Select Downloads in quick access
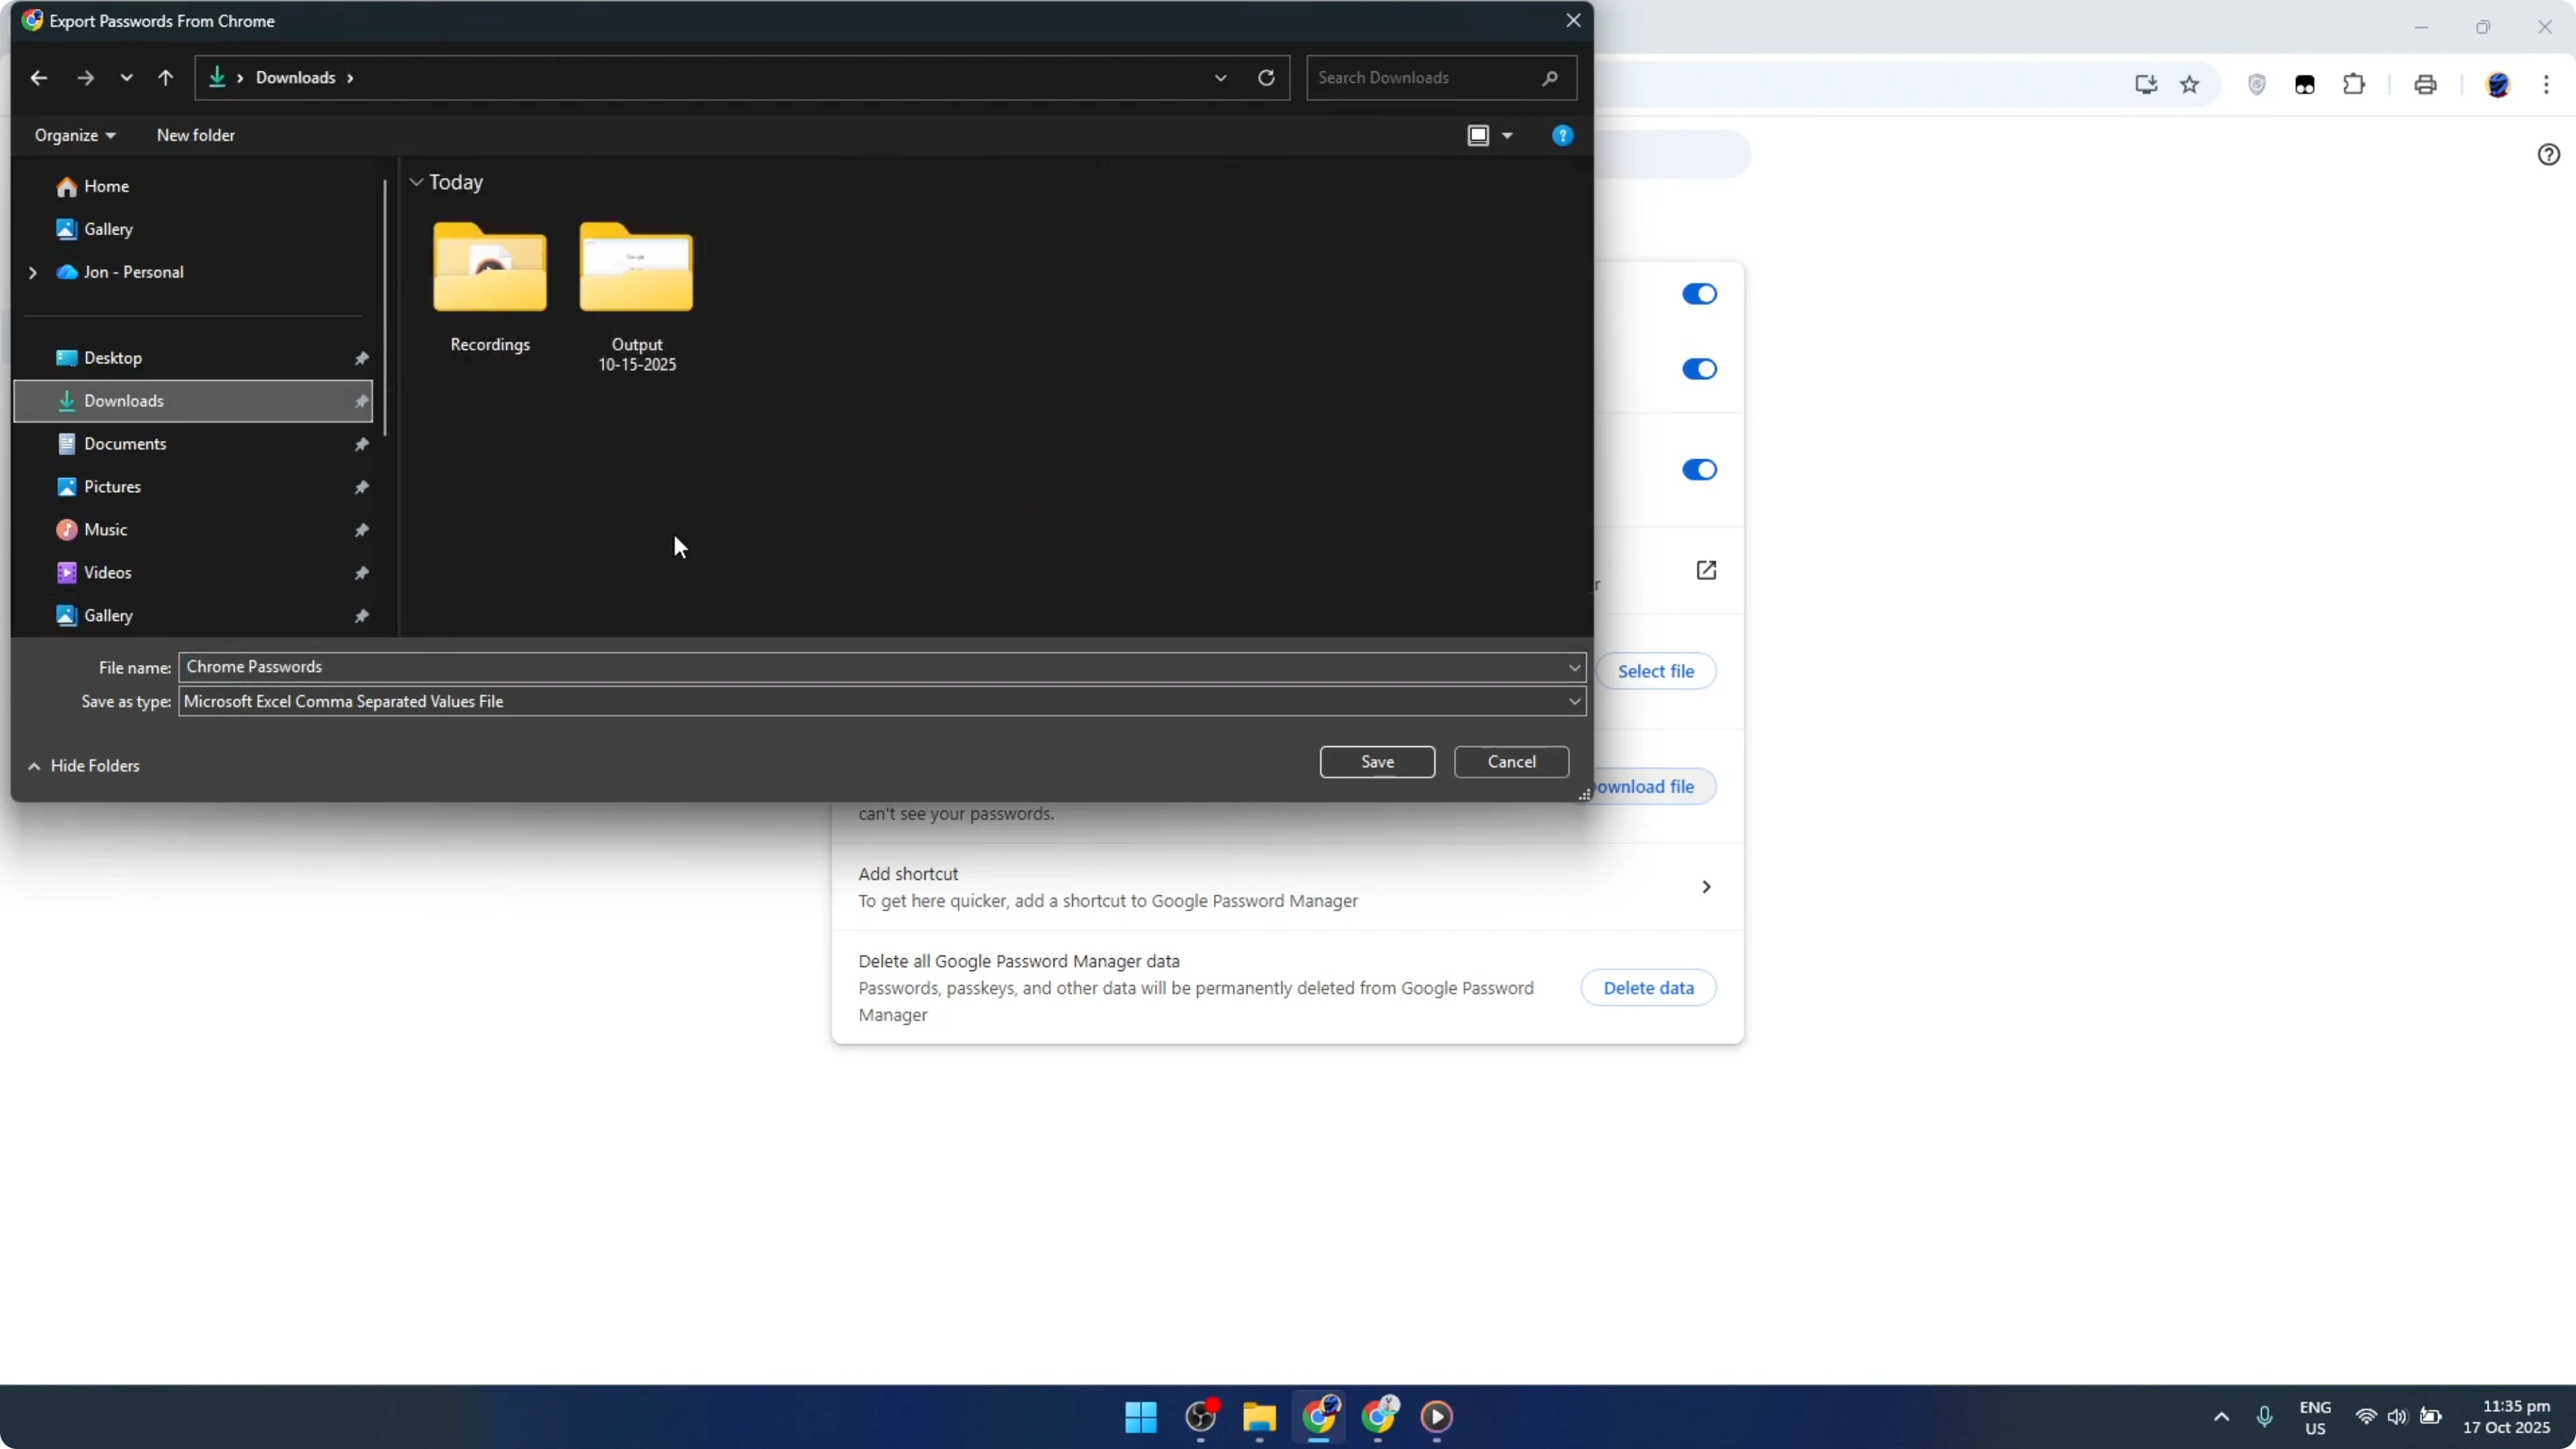 coord(194,401)
